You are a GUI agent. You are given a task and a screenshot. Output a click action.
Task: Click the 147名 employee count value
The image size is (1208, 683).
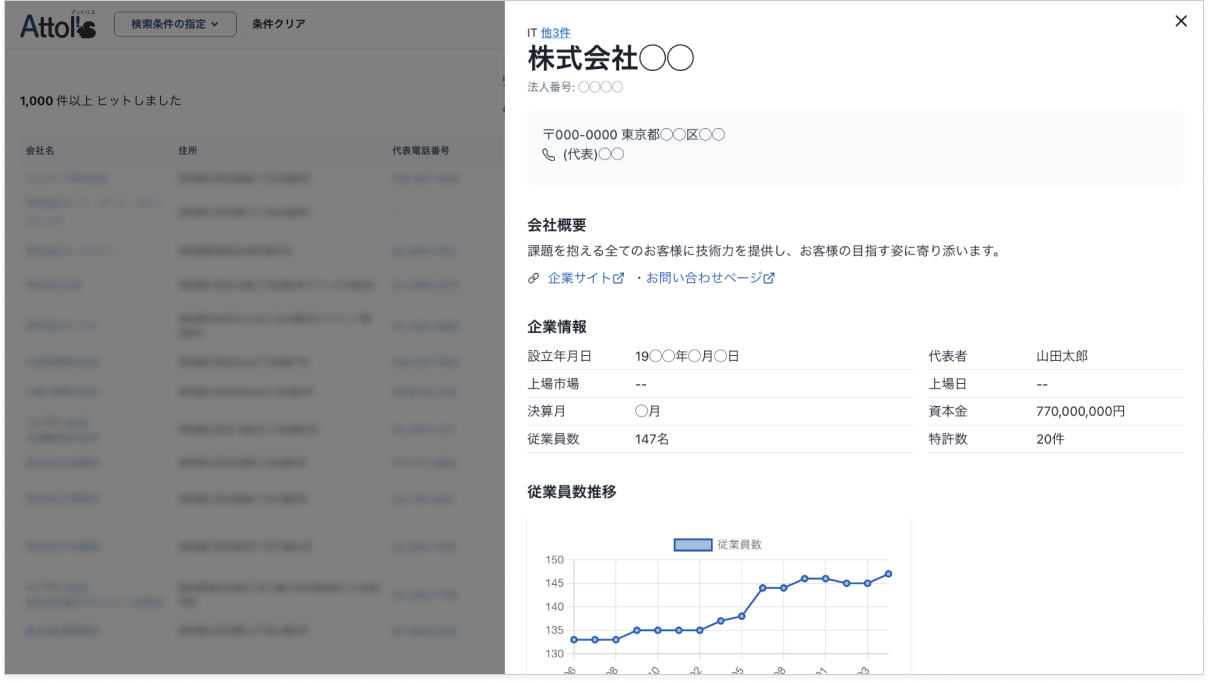point(652,438)
